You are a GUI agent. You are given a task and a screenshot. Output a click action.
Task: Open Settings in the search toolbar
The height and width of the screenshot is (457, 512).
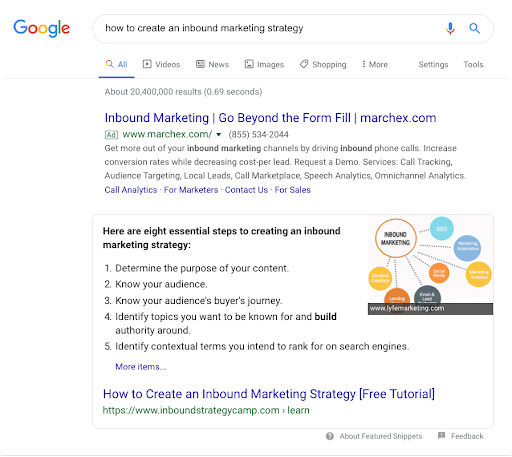[x=433, y=64]
